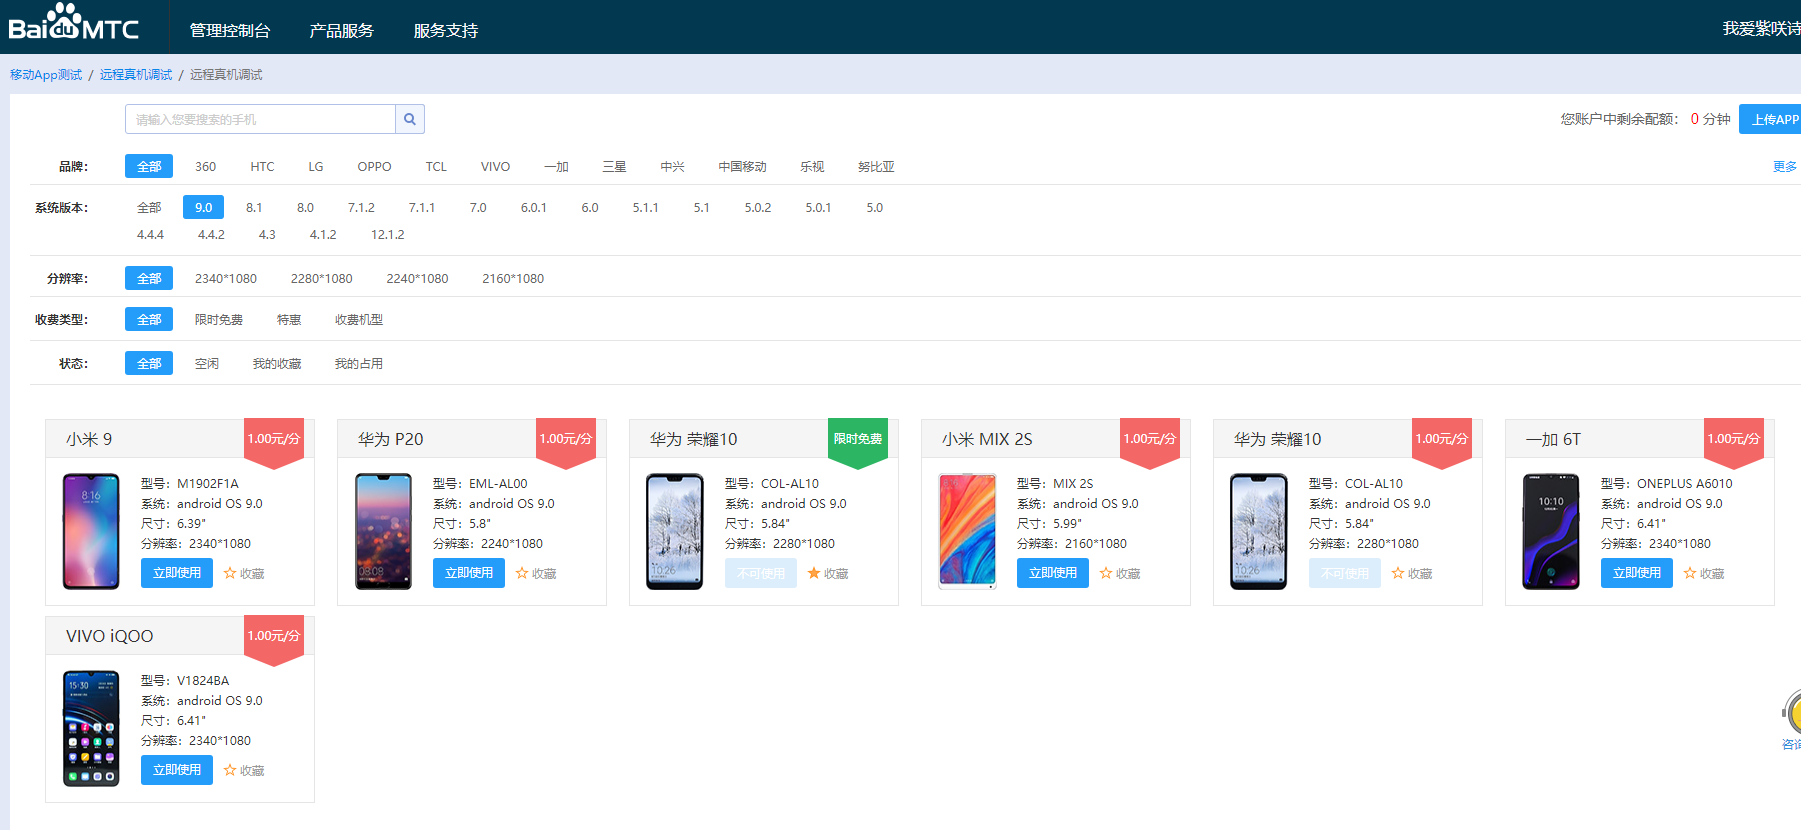Favorite the VIVO iQOO star

(230, 770)
